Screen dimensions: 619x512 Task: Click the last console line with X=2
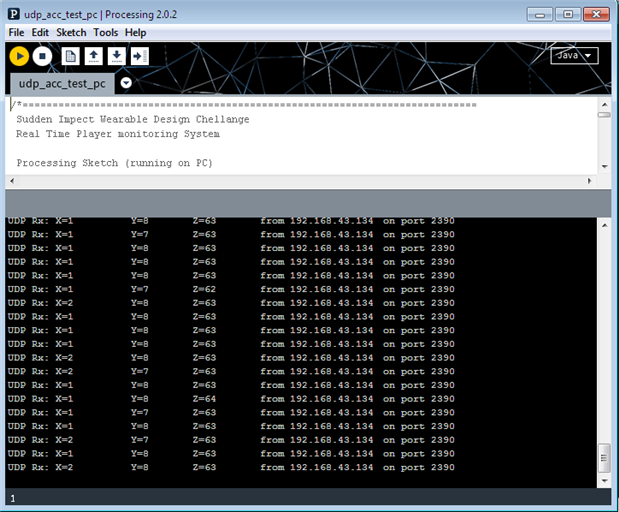(x=231, y=467)
